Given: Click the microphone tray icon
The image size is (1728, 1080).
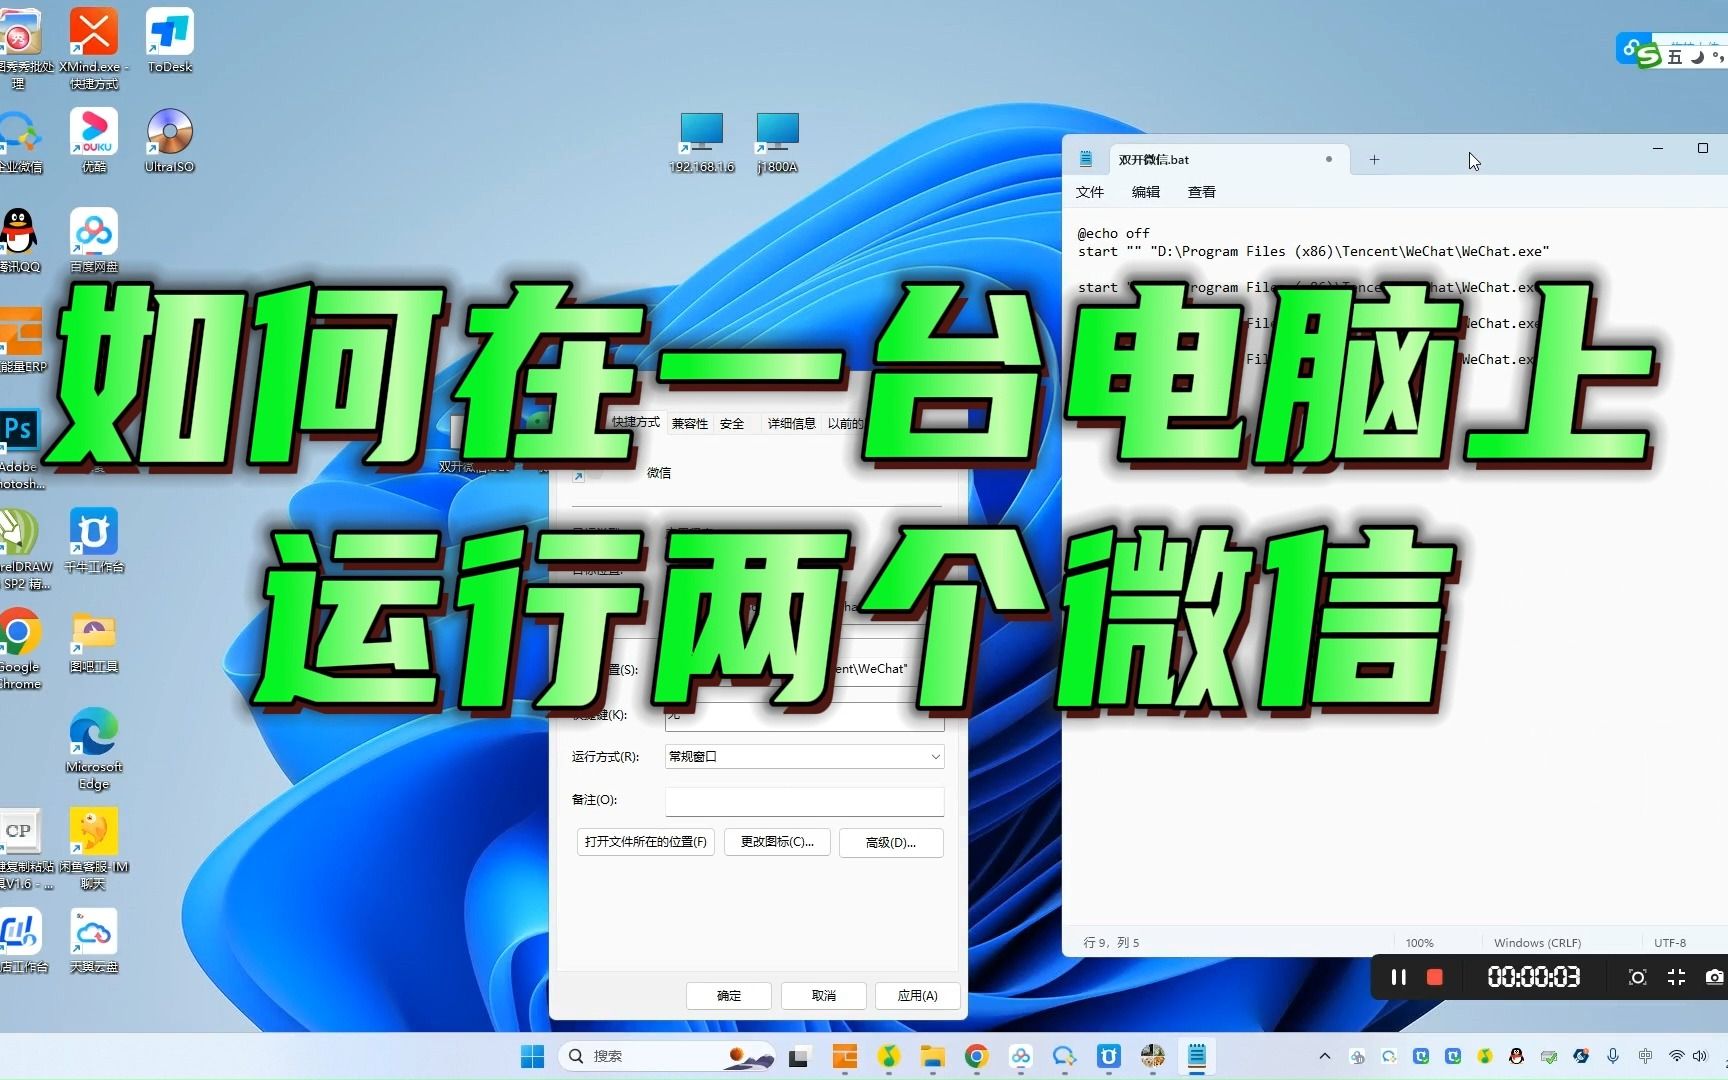Looking at the screenshot, I should [x=1613, y=1056].
